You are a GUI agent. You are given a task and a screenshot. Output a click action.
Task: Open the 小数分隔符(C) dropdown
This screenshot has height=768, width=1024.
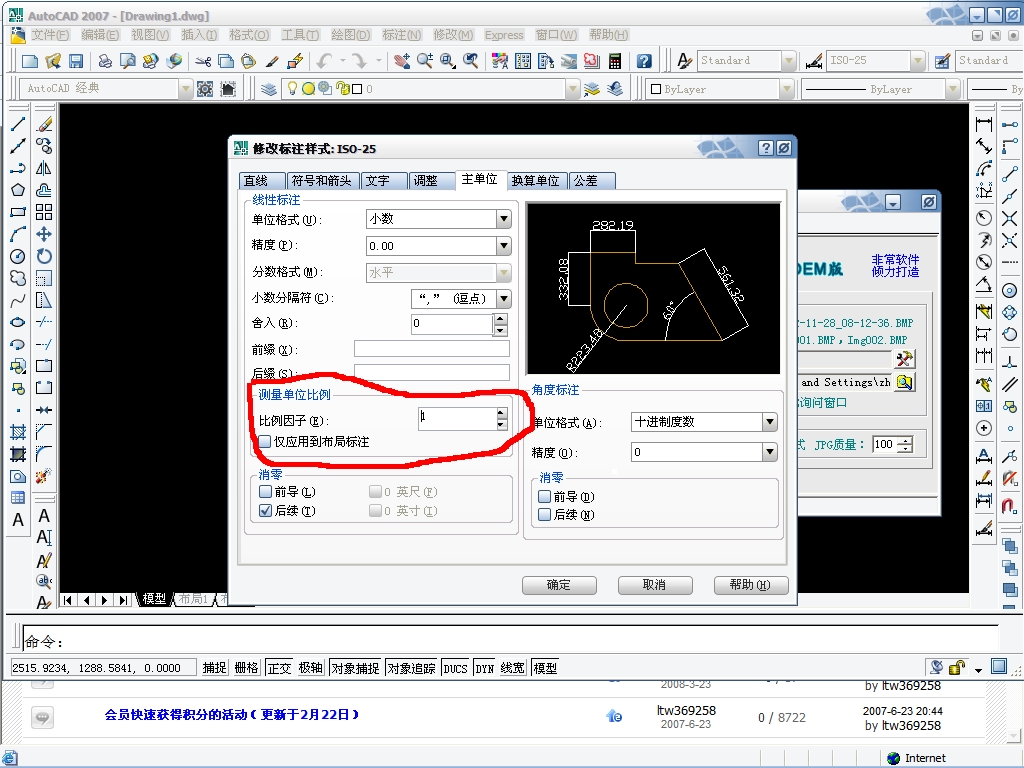click(x=504, y=299)
